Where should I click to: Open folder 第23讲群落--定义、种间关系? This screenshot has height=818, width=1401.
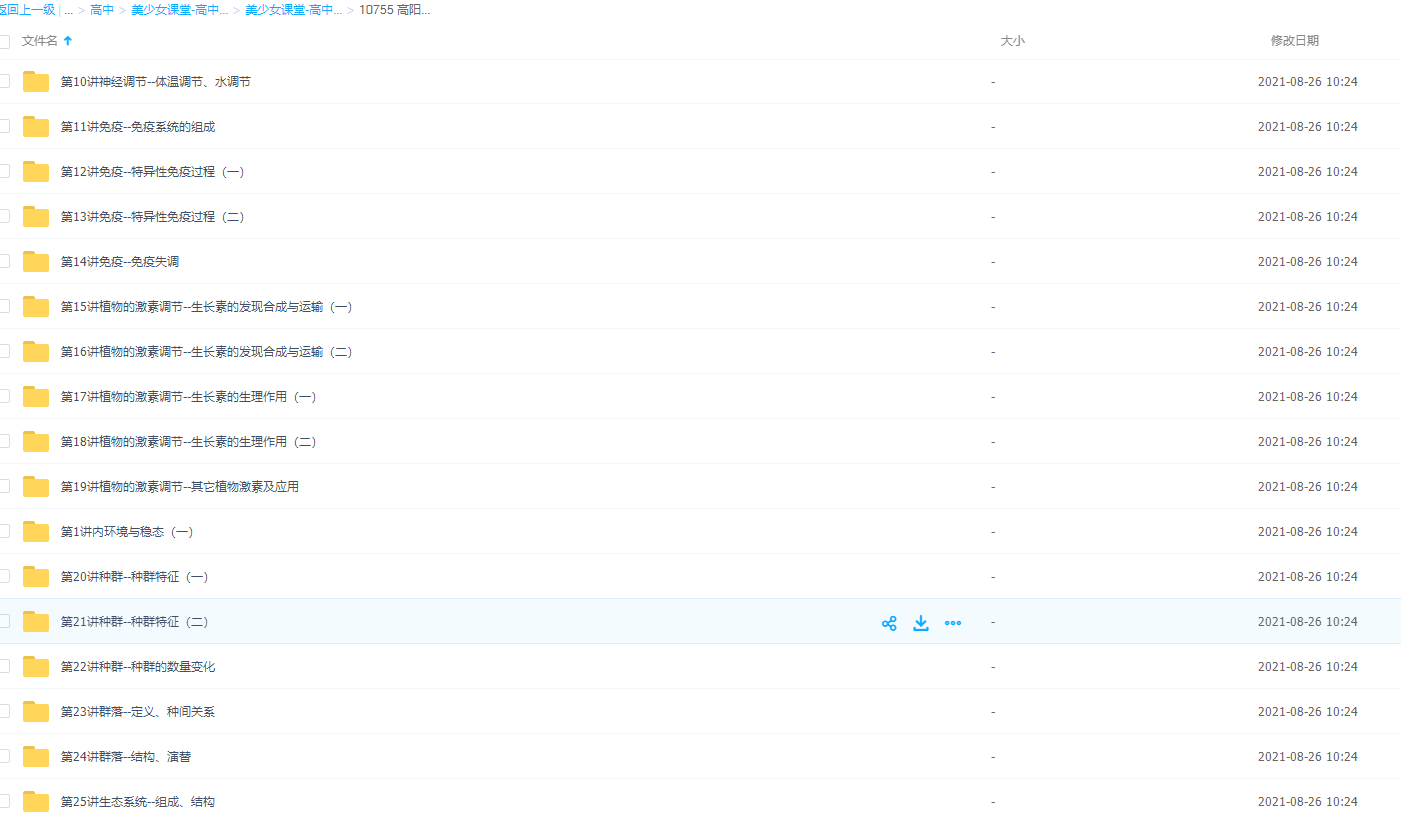pos(138,712)
